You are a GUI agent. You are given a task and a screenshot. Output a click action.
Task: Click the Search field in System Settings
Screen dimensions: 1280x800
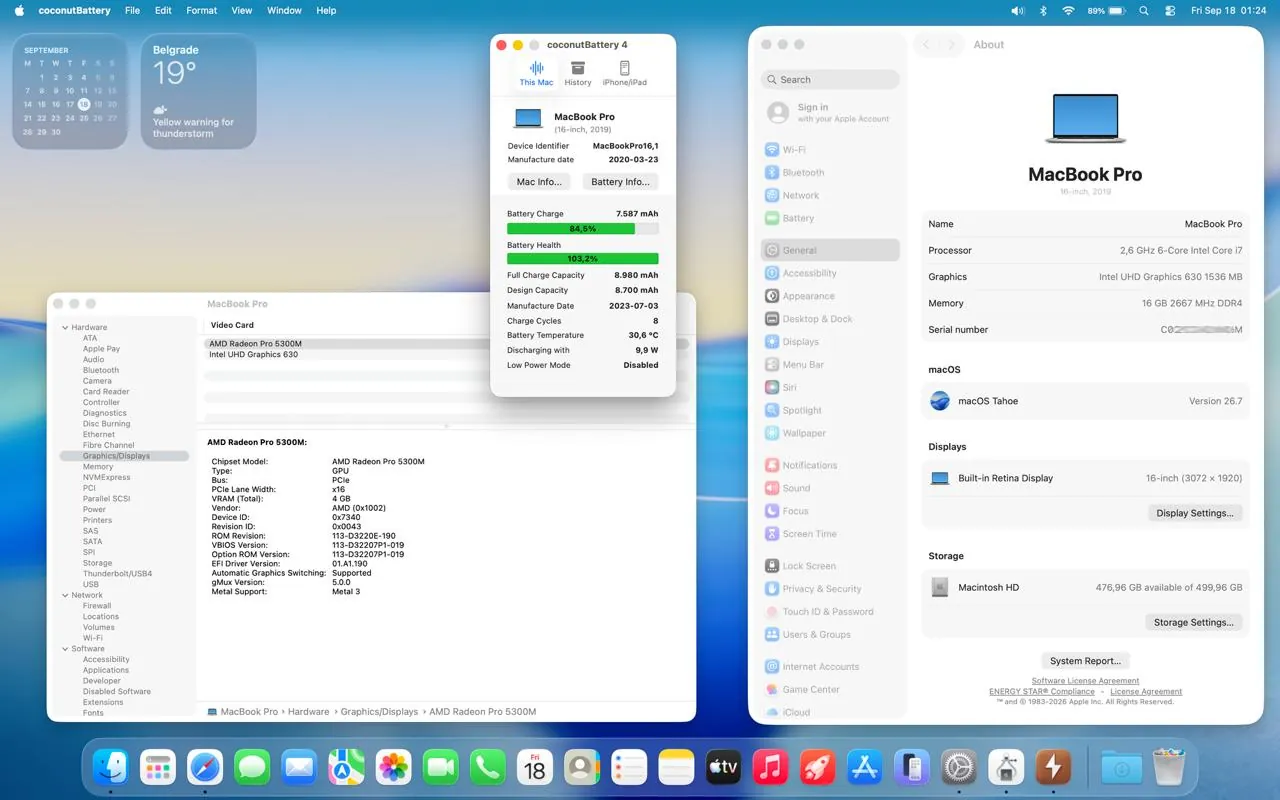(830, 80)
